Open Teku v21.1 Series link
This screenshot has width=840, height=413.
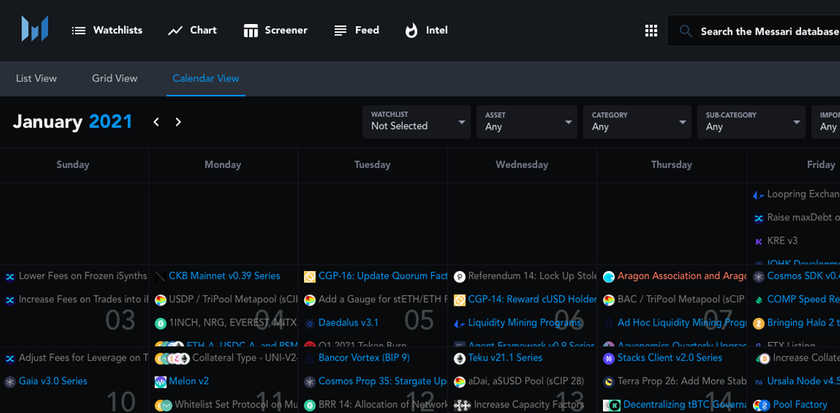pyautogui.click(x=505, y=358)
